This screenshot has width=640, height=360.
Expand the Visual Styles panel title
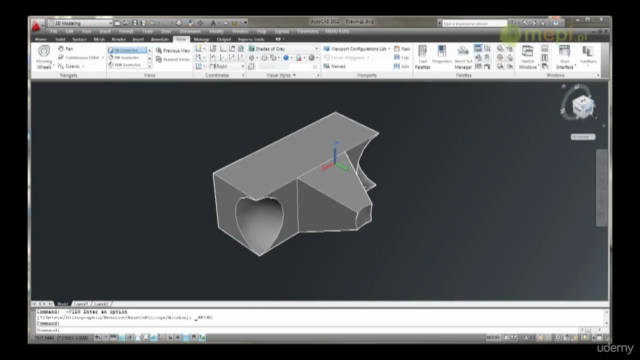281,75
